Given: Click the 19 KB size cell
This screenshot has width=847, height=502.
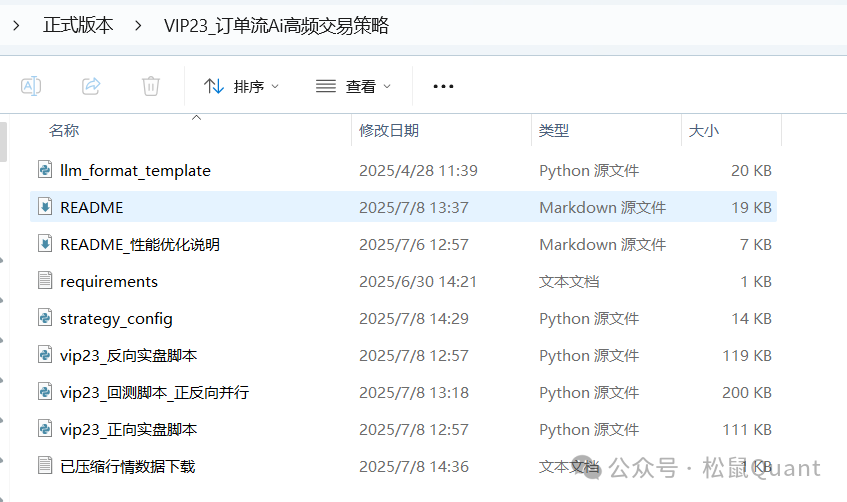Looking at the screenshot, I should pyautogui.click(x=751, y=208).
